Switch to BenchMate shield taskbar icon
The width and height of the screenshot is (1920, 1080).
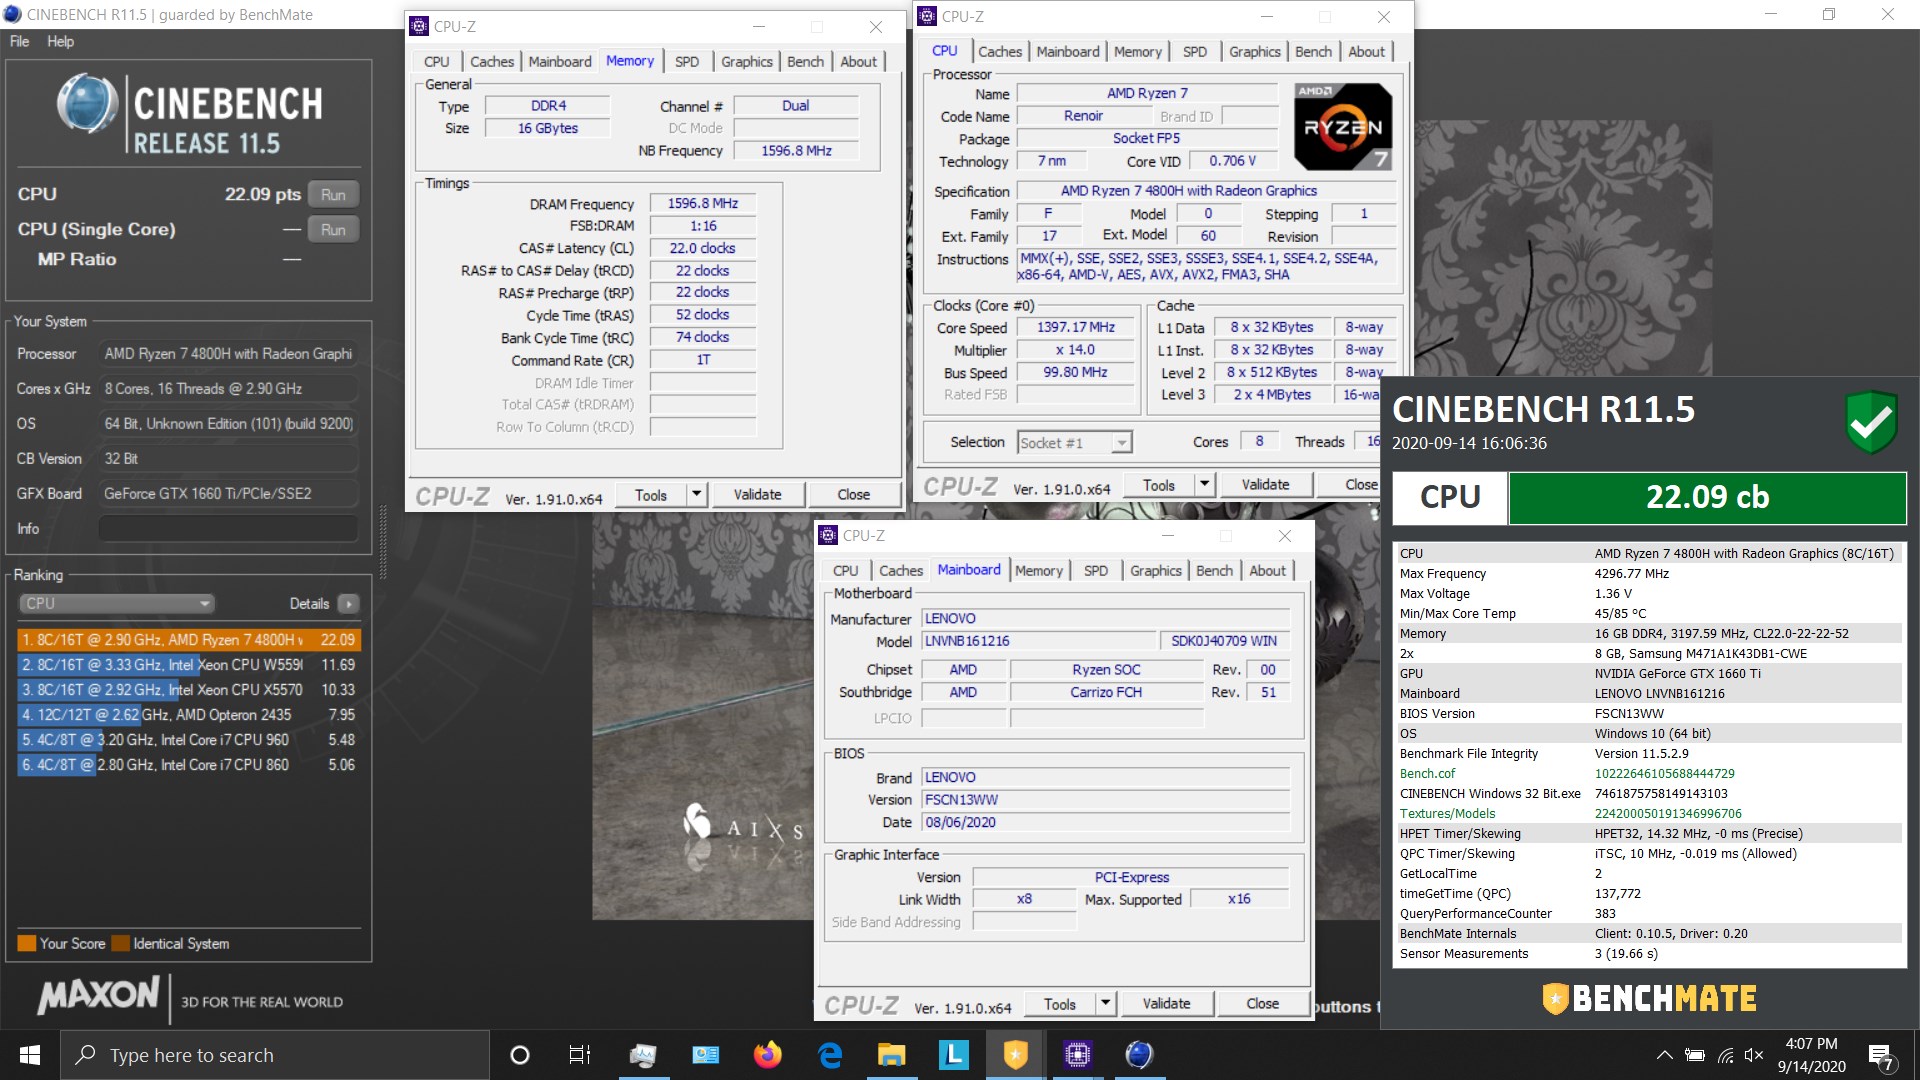point(1015,1055)
